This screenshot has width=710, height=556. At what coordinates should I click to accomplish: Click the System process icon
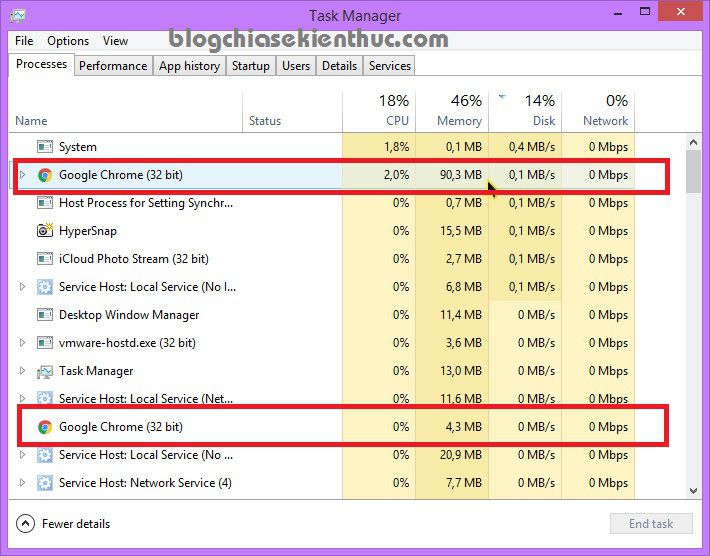tap(45, 147)
